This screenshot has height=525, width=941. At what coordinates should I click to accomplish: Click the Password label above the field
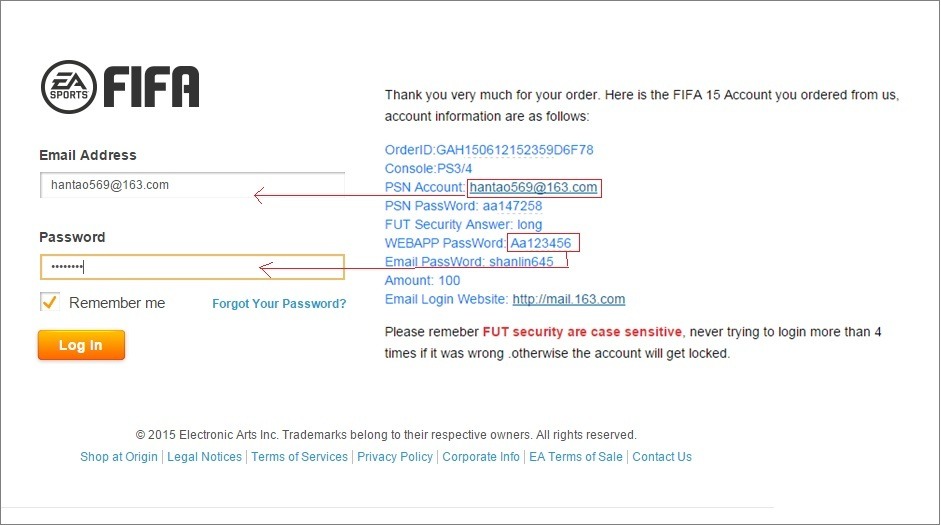coord(72,237)
